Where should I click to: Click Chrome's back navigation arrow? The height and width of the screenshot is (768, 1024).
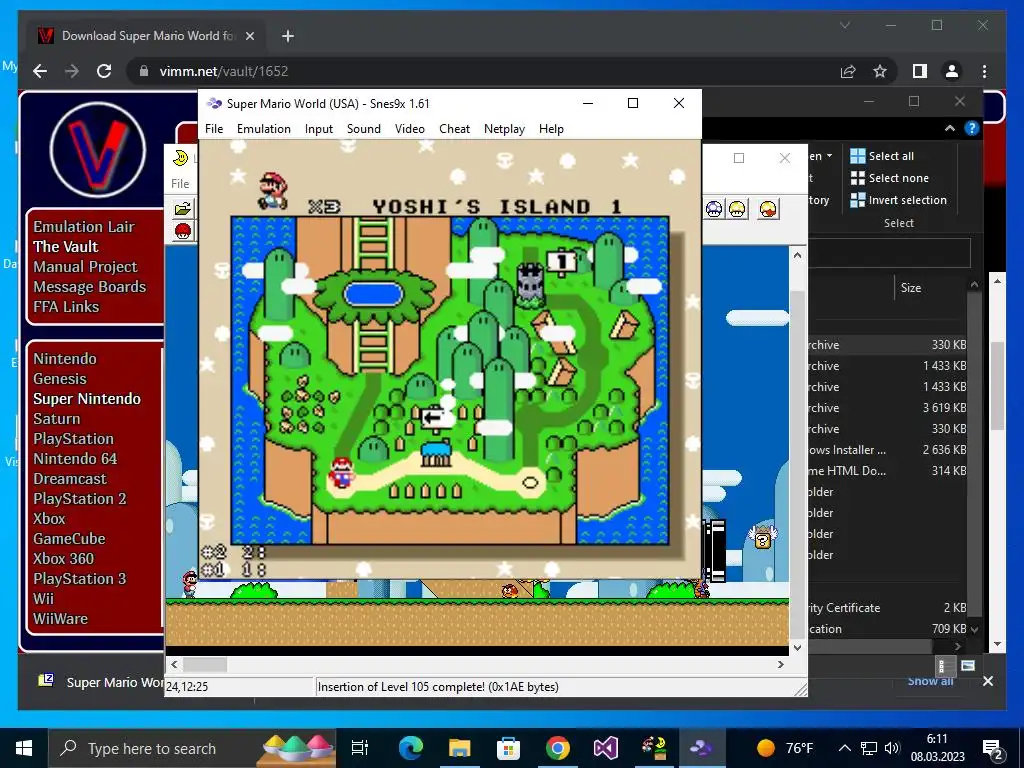[40, 71]
